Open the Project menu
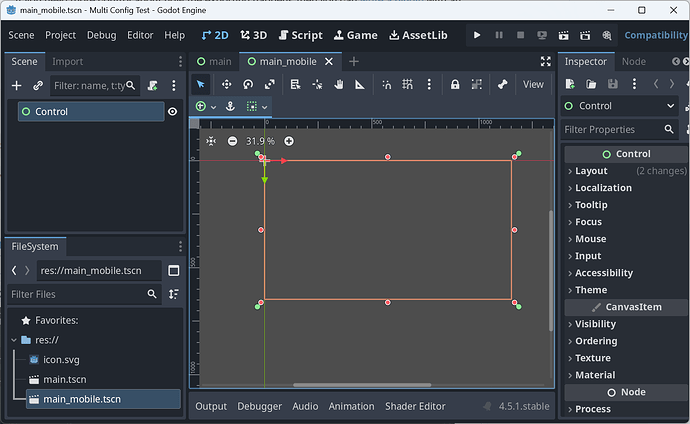 tap(60, 35)
